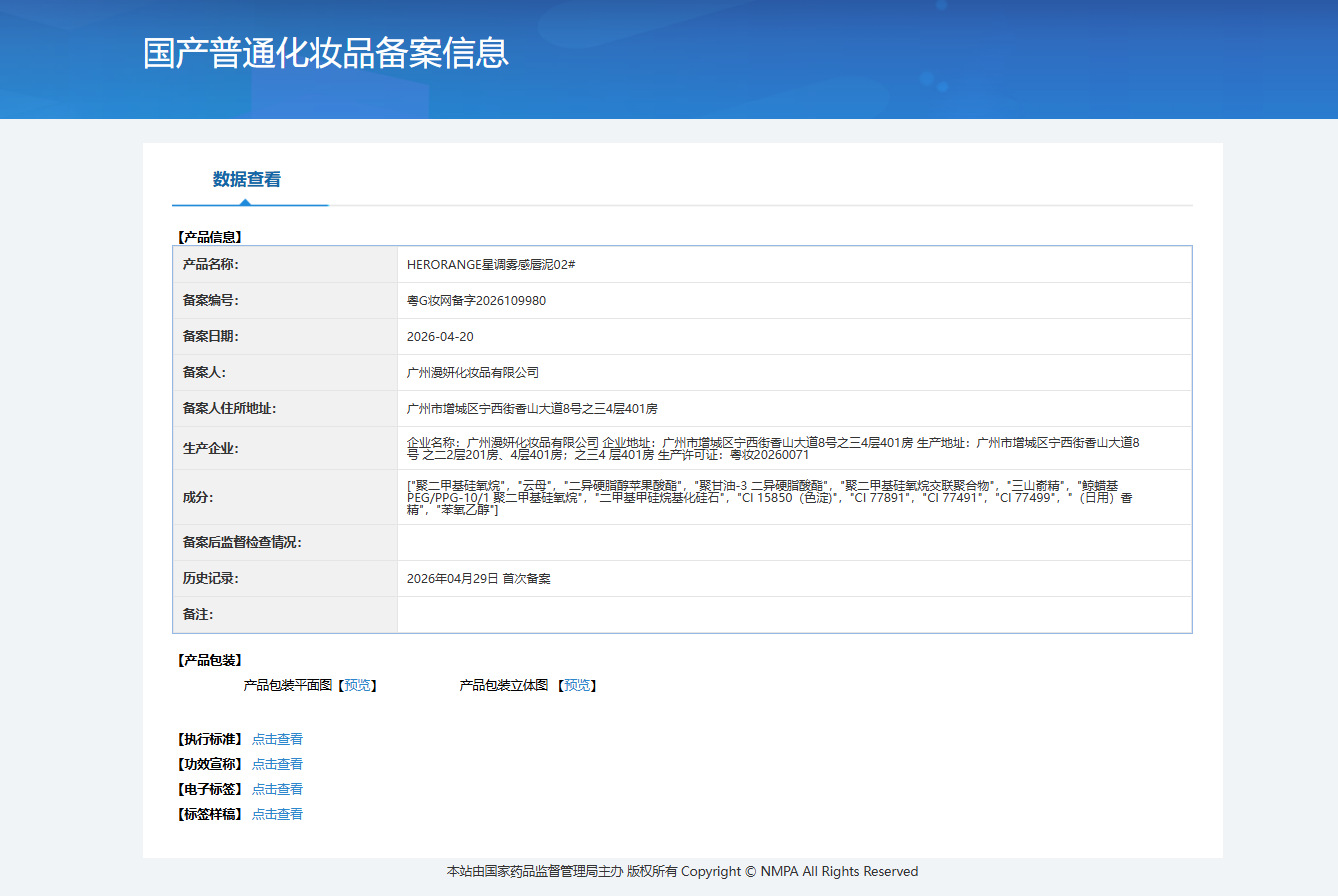Viewport: 1338px width, 896px height.
Task: Click the 备案人: row label
Action: click(205, 373)
